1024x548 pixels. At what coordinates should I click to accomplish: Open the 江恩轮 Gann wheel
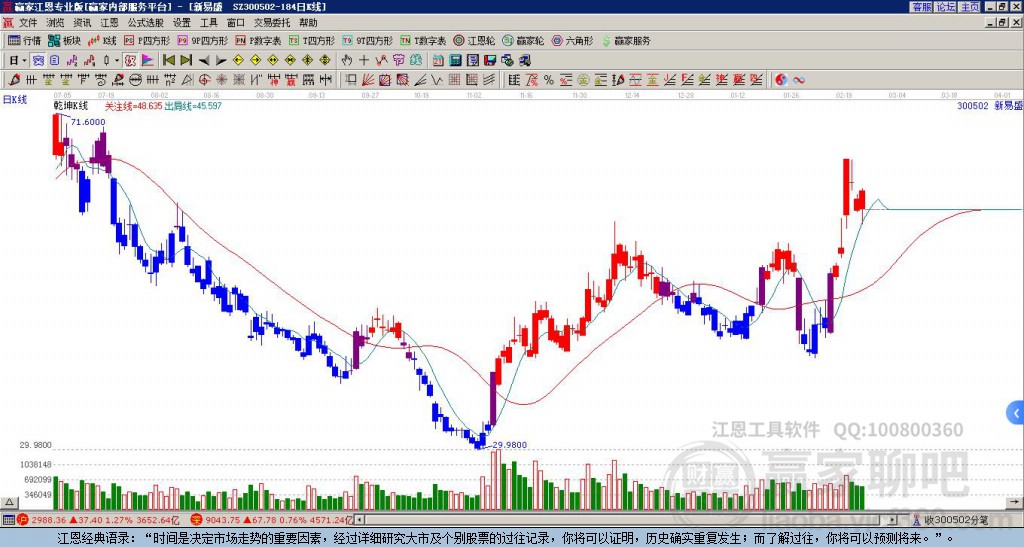pyautogui.click(x=474, y=40)
